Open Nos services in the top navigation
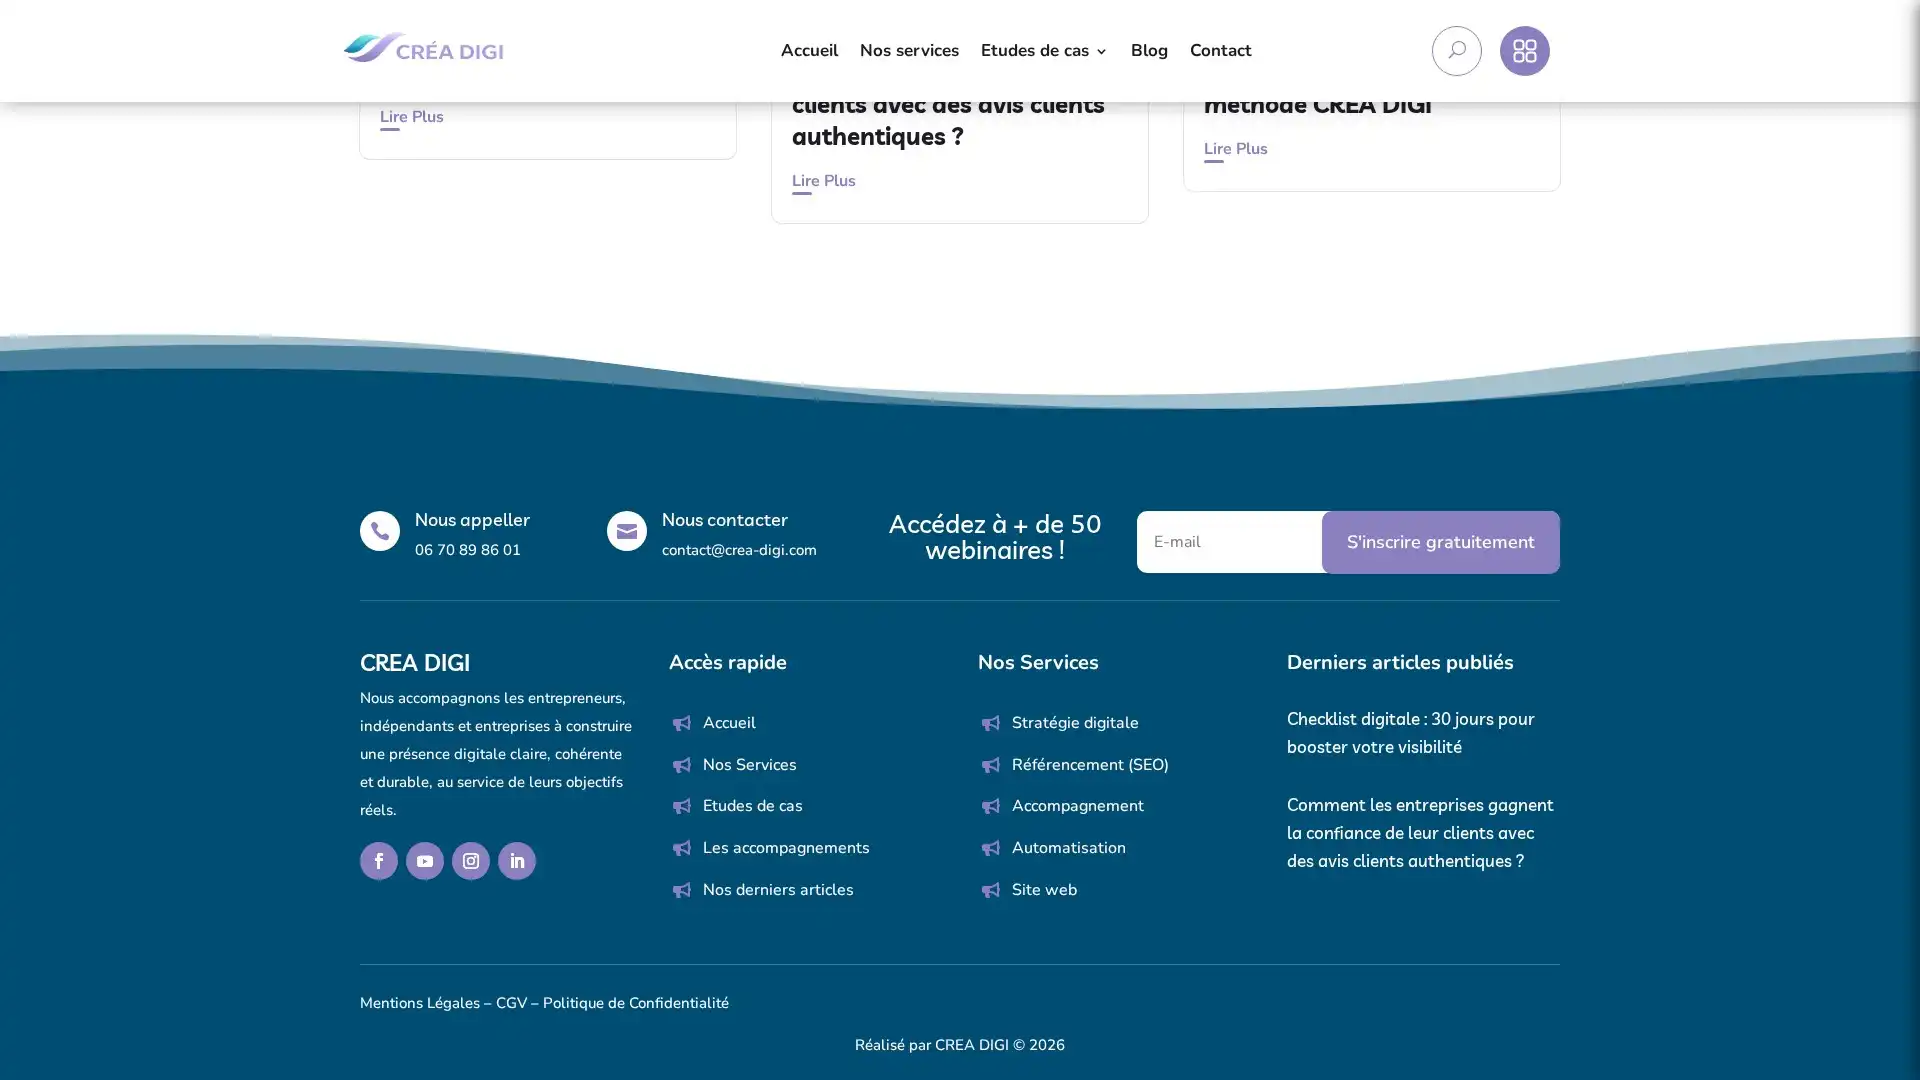 pyautogui.click(x=909, y=51)
